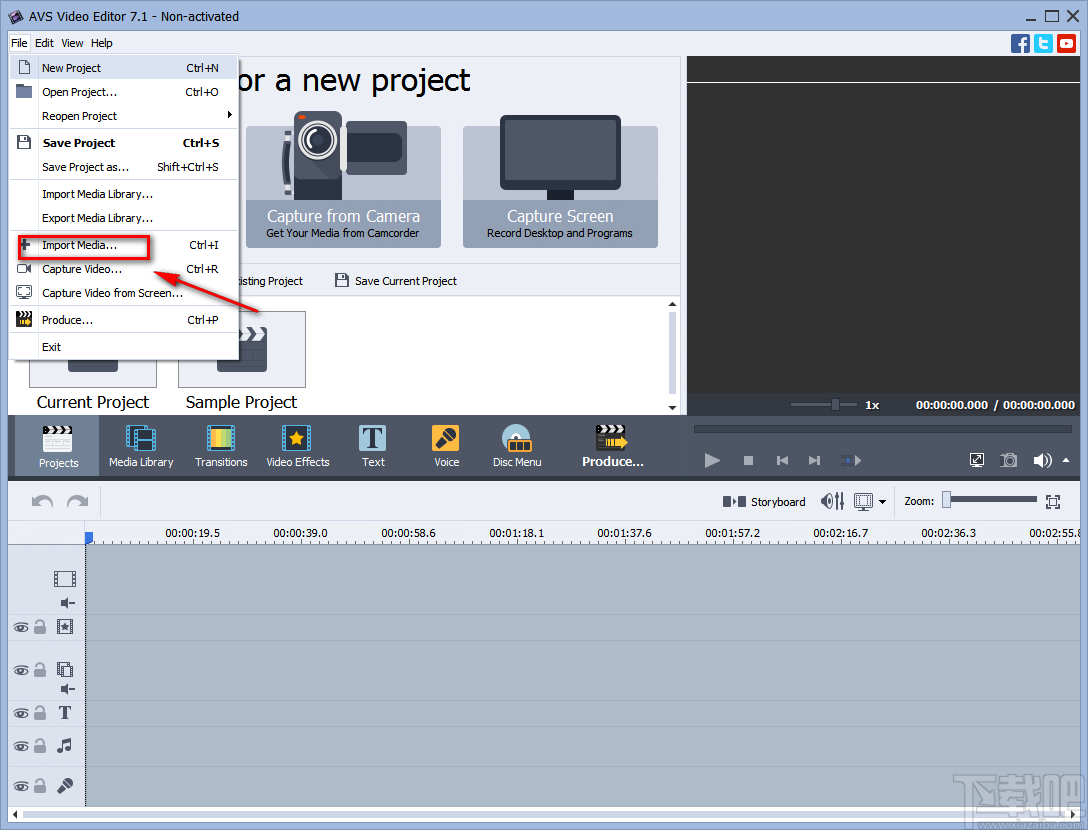Jump to next frame
Viewport: 1088px width, 830px height.
point(815,460)
